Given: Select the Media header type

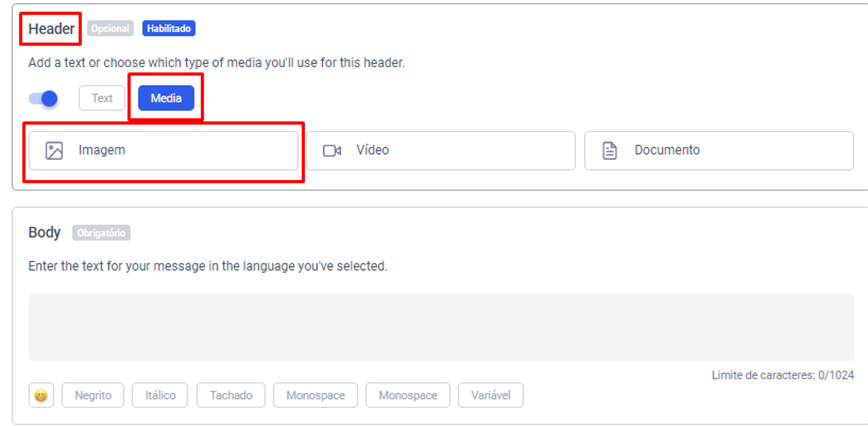Looking at the screenshot, I should tap(166, 99).
